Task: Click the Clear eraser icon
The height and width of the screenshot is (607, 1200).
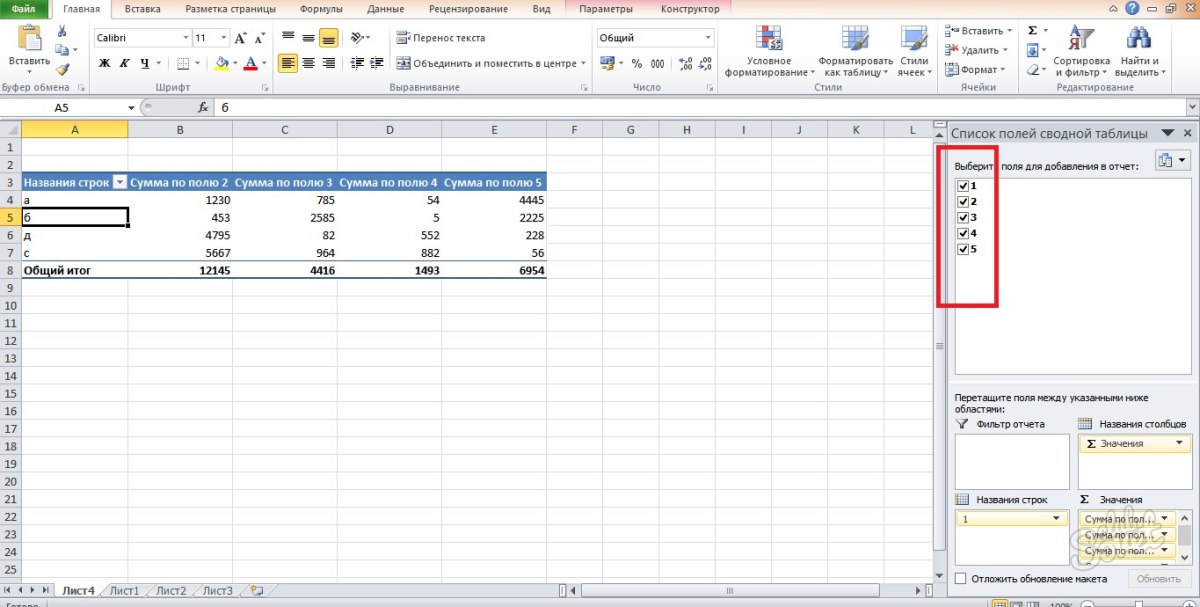Action: 1032,70
